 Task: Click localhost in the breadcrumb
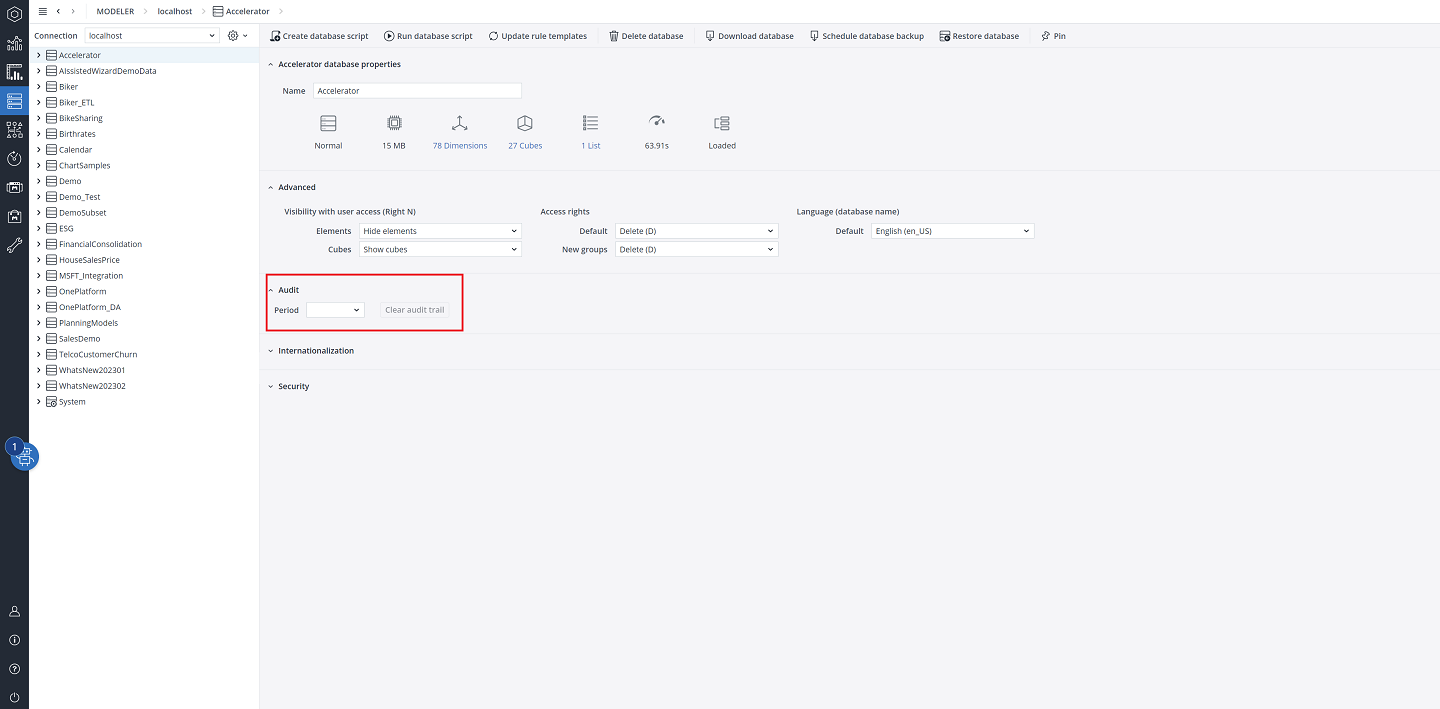(x=175, y=11)
